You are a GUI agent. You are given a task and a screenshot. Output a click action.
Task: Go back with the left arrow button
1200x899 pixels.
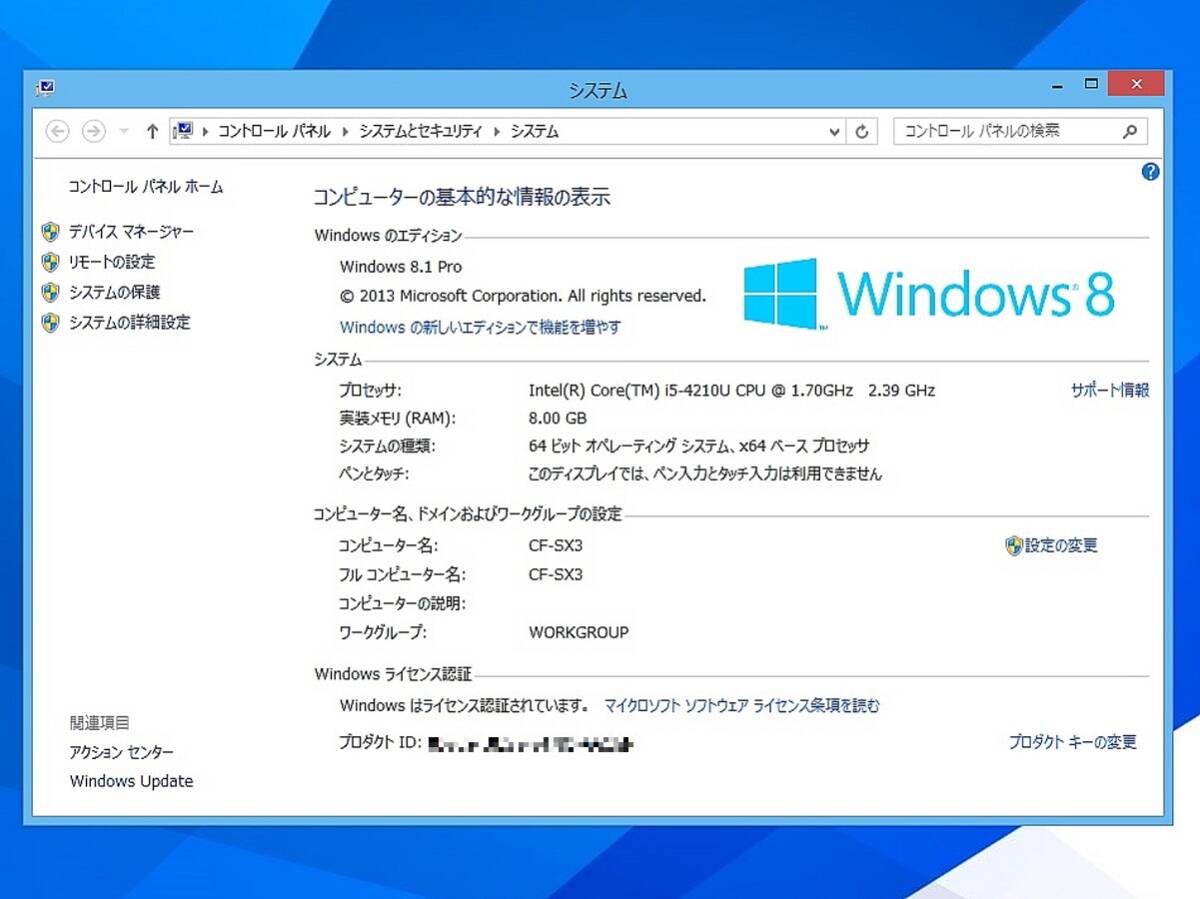pyautogui.click(x=58, y=131)
